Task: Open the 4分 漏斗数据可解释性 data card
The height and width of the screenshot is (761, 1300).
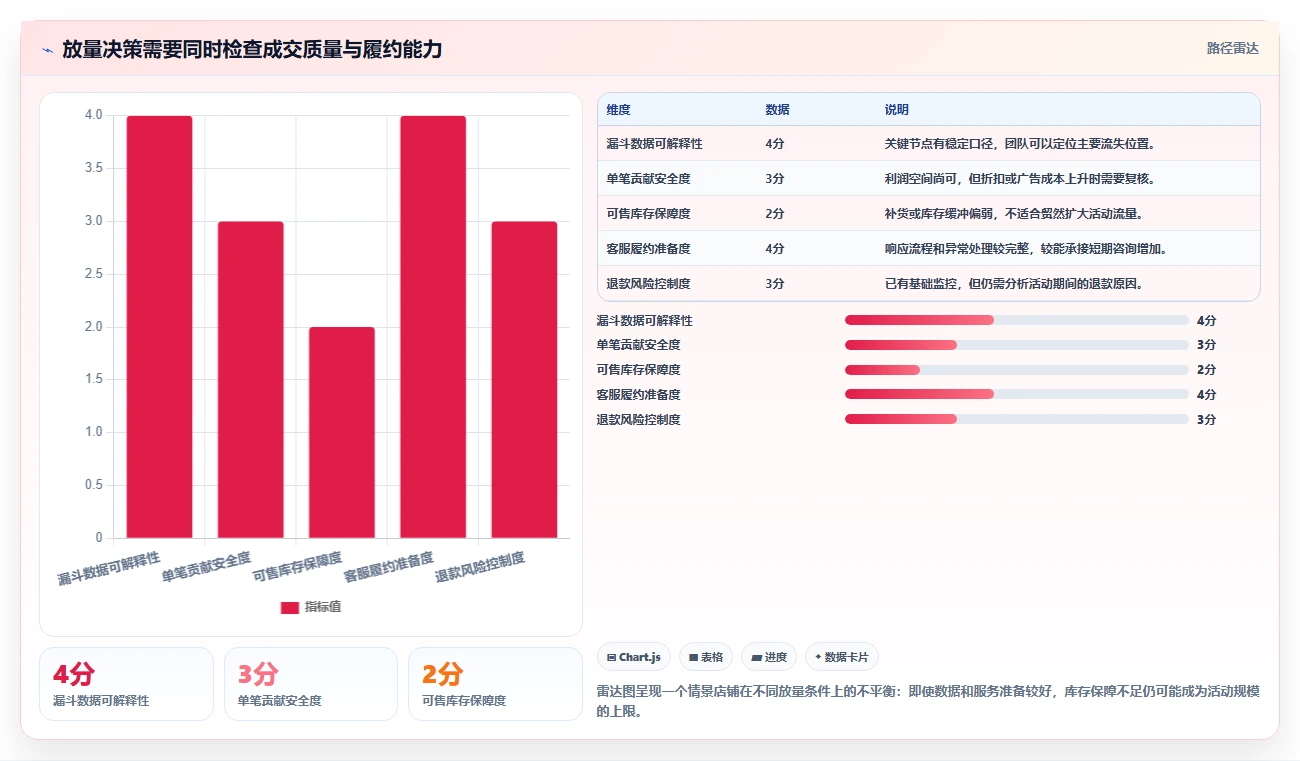Action: tap(126, 684)
